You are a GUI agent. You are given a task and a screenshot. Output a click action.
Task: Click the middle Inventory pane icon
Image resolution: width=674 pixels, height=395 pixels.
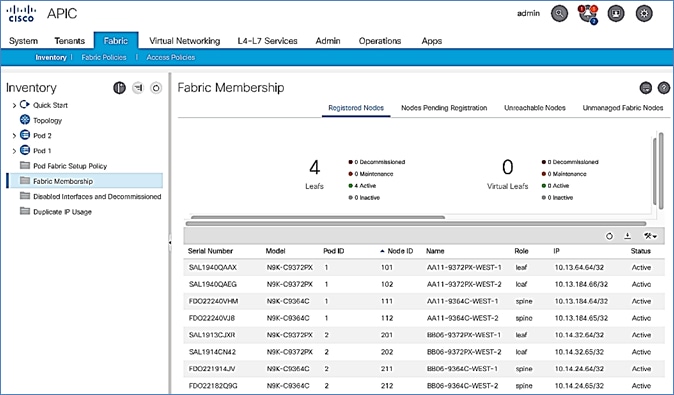138,88
